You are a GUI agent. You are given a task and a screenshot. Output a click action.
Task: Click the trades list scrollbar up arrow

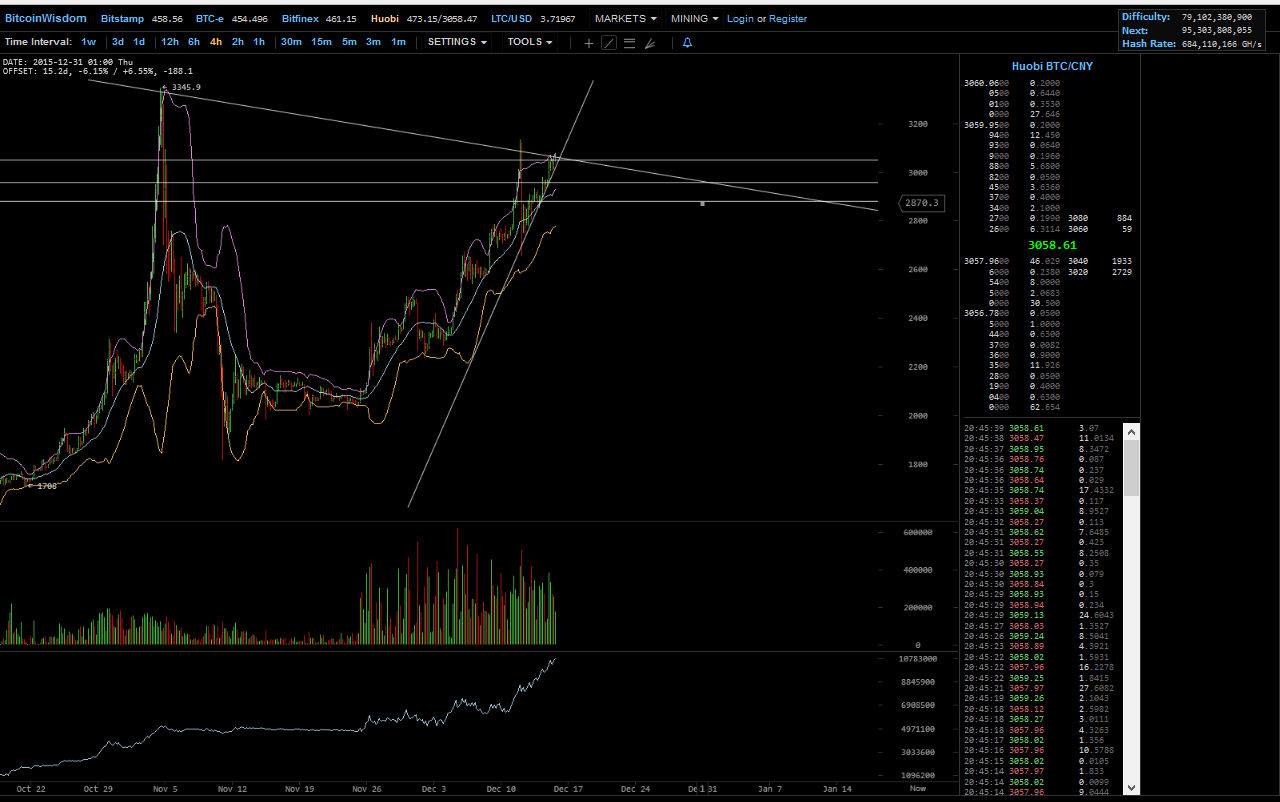tap(1131, 431)
